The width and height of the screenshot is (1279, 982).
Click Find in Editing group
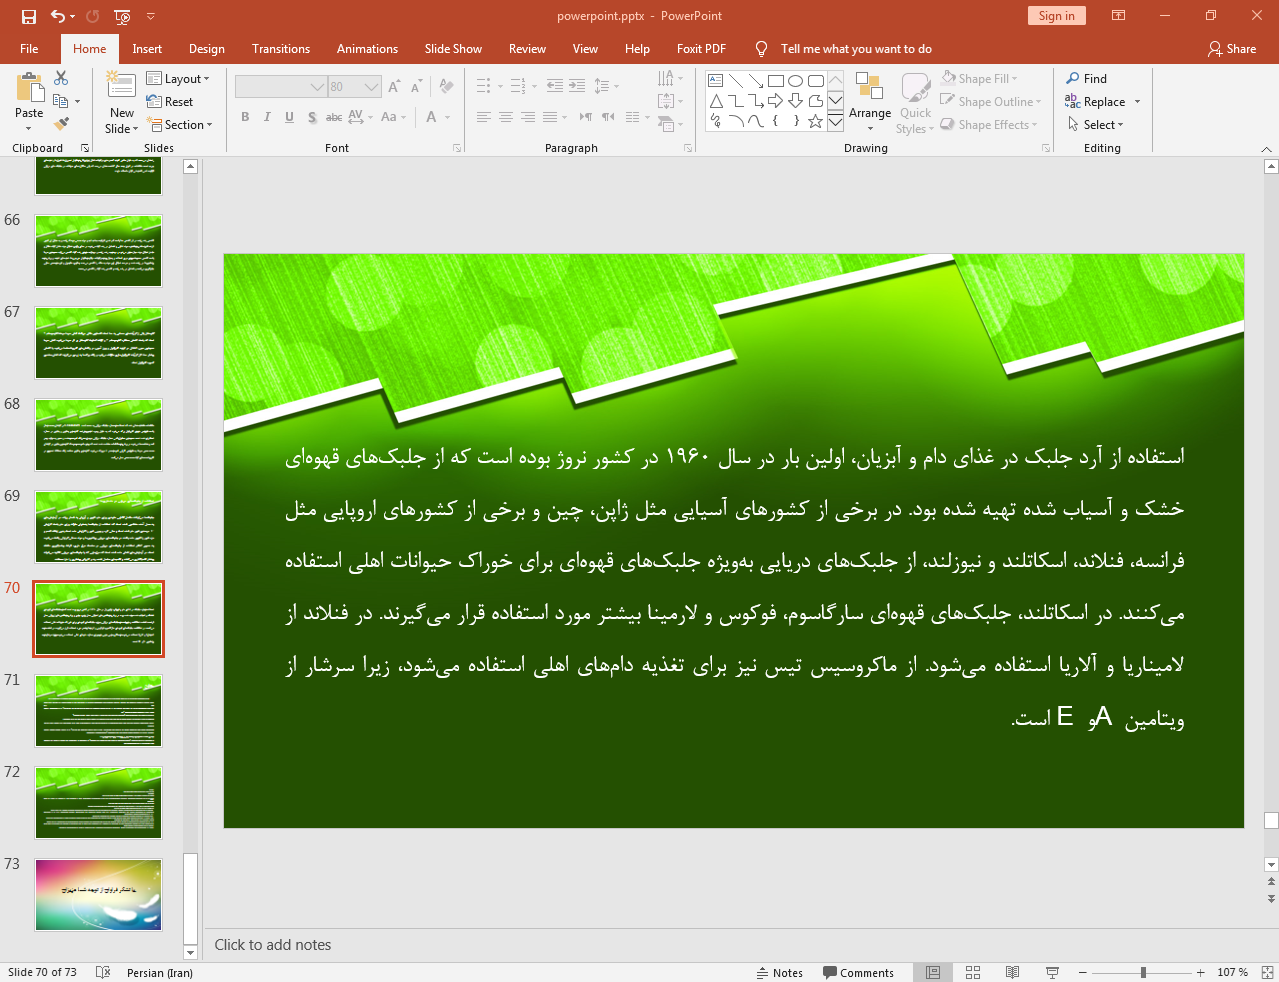point(1087,79)
